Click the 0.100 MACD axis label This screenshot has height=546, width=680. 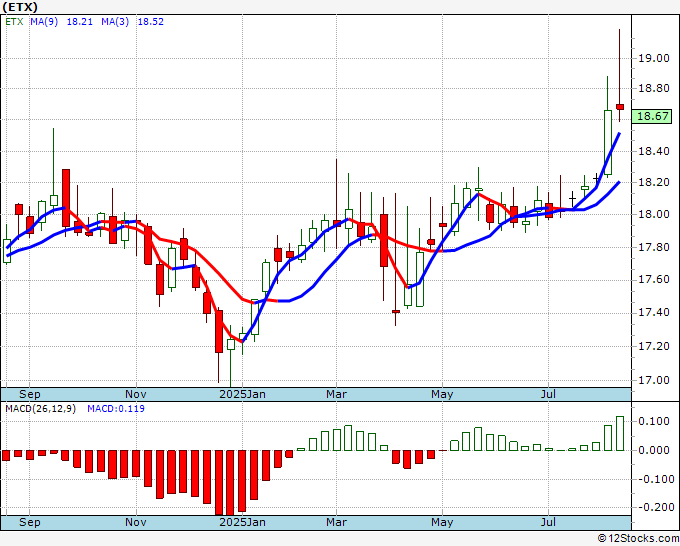[x=654, y=421]
